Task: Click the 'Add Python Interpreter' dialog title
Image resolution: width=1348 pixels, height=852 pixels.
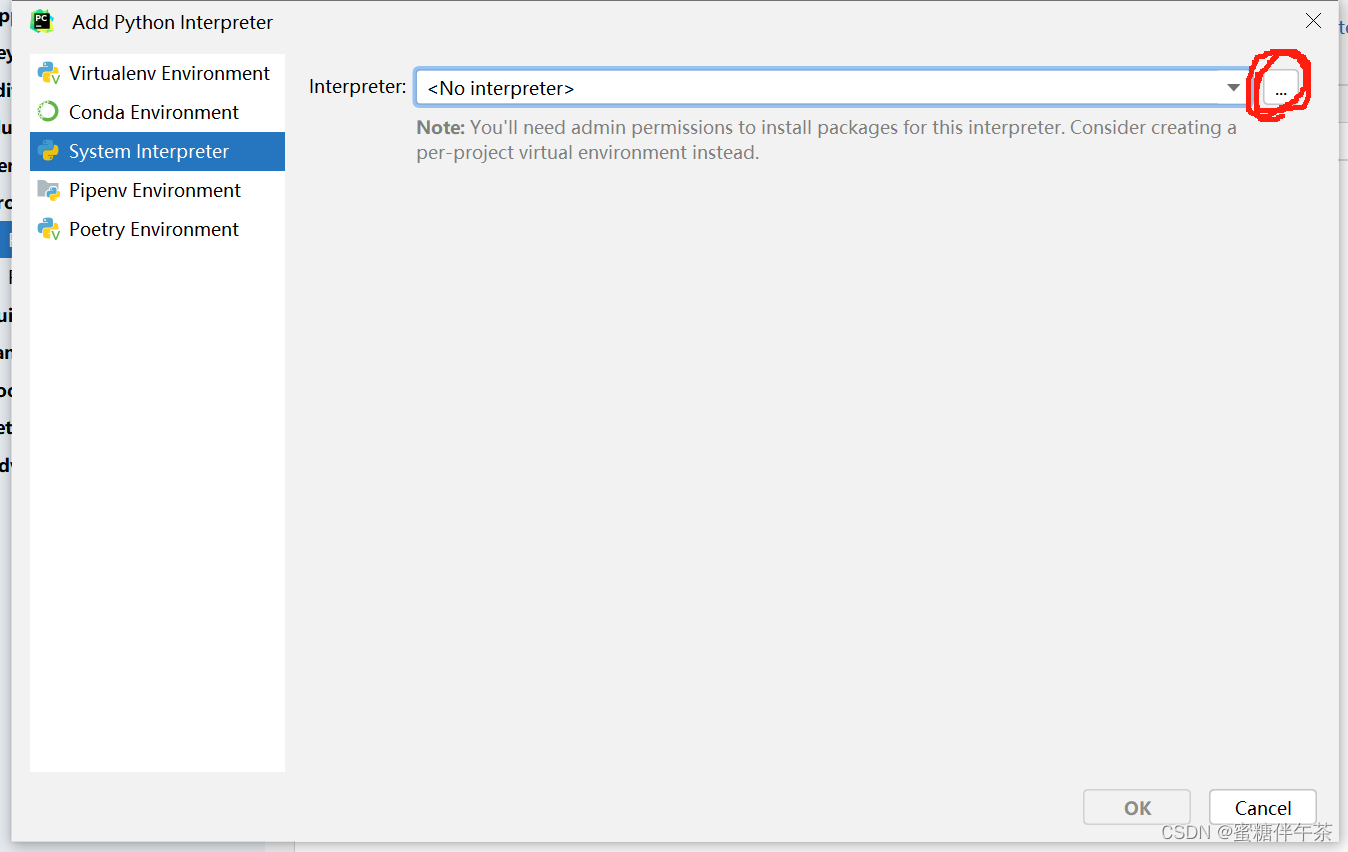Action: [172, 22]
